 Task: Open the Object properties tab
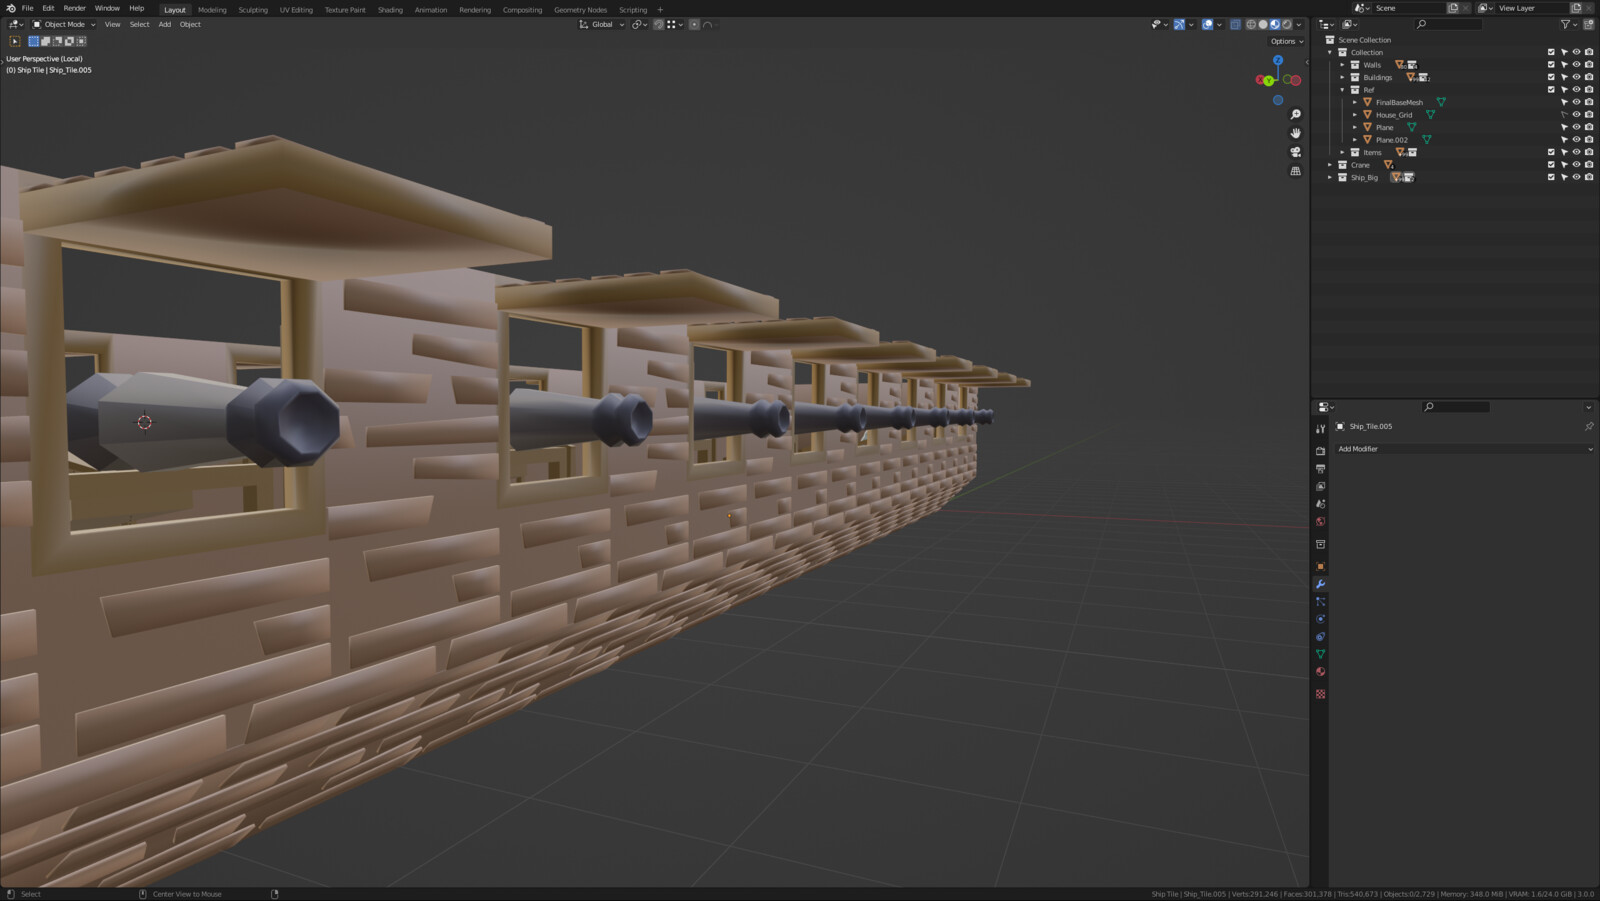pyautogui.click(x=1320, y=566)
